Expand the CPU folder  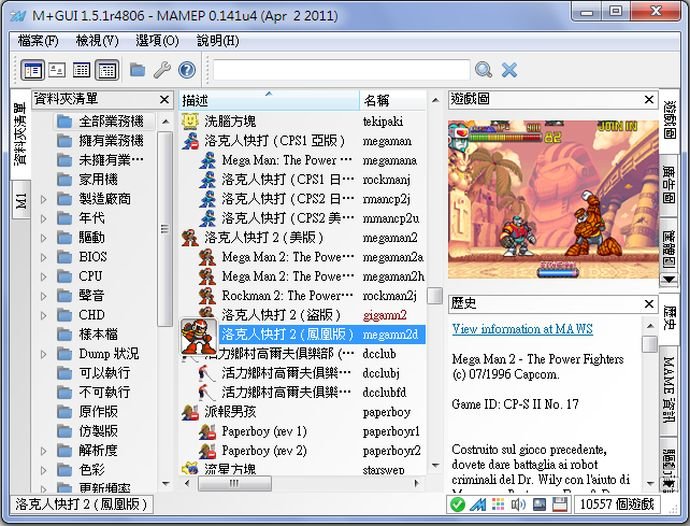(43, 277)
